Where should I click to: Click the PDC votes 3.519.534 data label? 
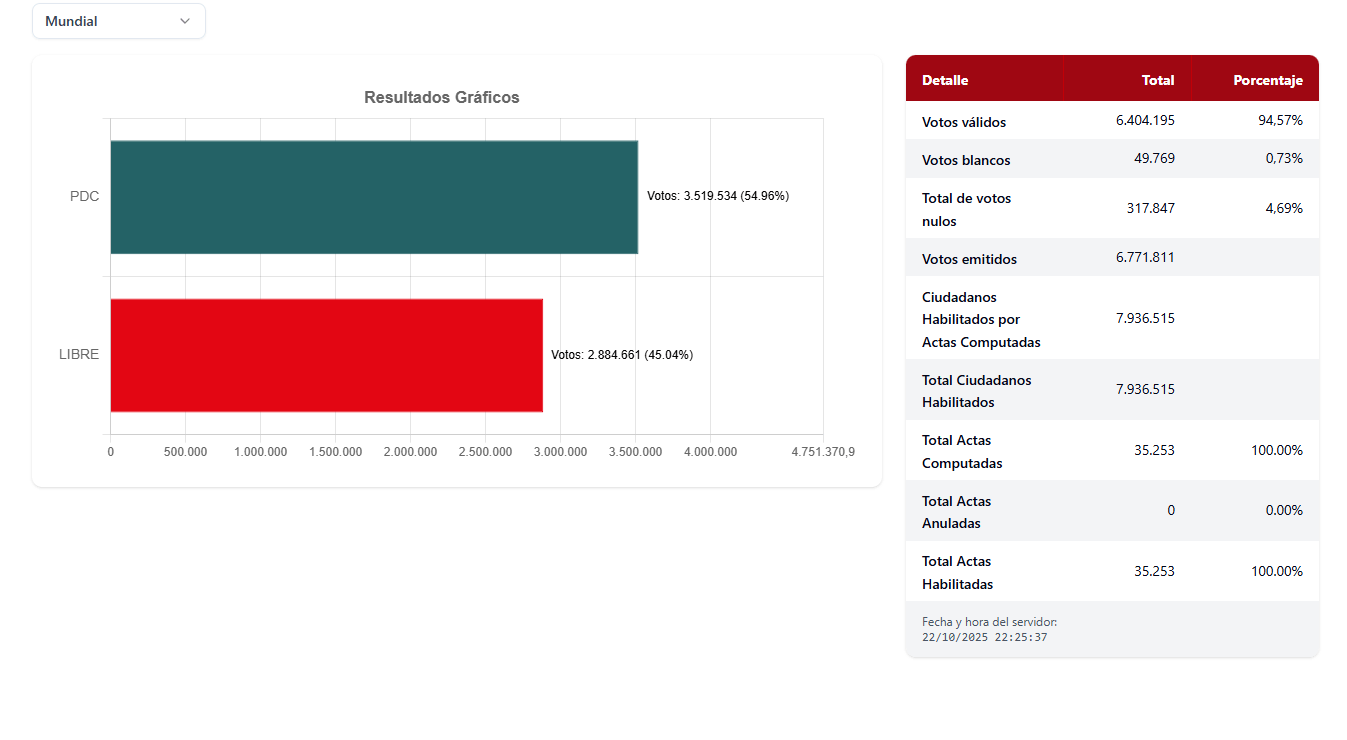click(717, 196)
